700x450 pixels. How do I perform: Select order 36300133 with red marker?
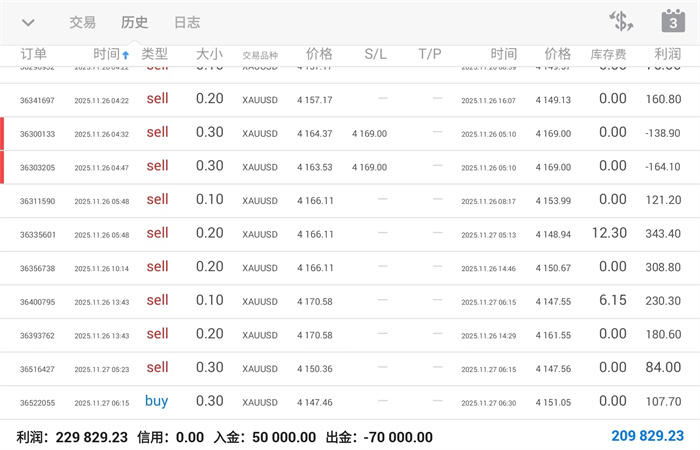click(350, 133)
